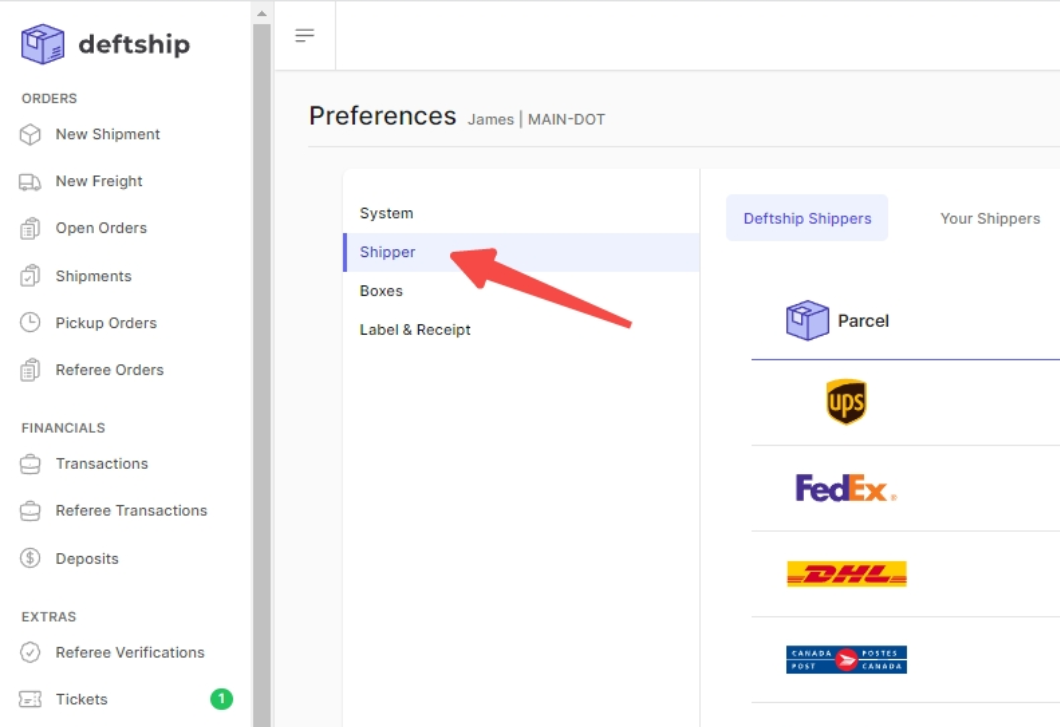Click the New Shipment box icon
Viewport: 1060px width, 727px height.
pos(30,135)
